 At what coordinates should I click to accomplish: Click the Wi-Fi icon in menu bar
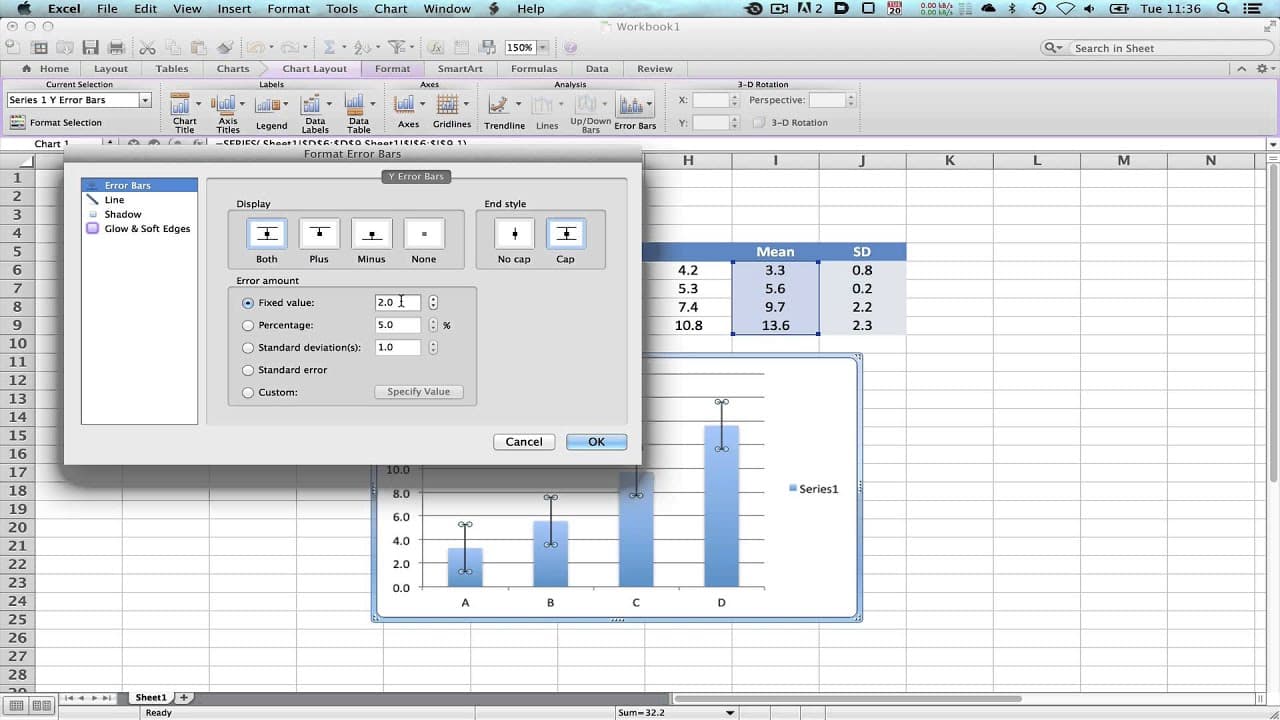click(x=1066, y=9)
